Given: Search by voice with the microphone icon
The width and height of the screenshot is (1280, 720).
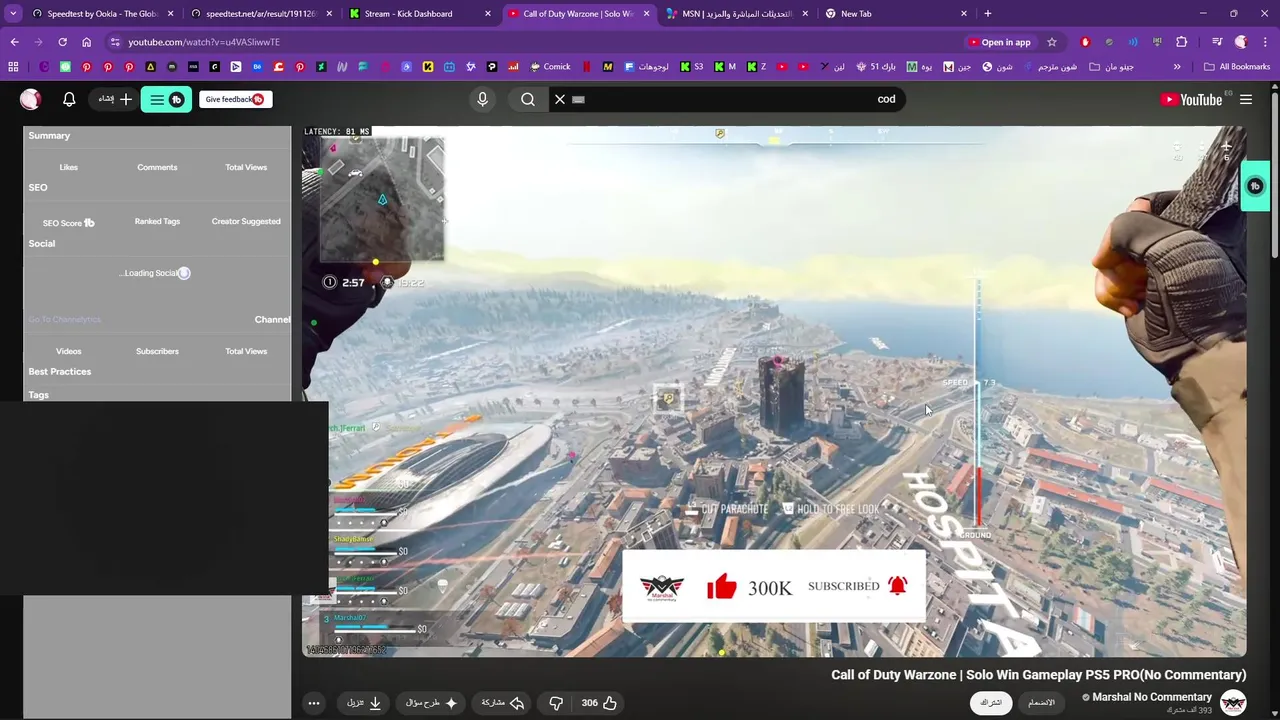Looking at the screenshot, I should pos(482,99).
